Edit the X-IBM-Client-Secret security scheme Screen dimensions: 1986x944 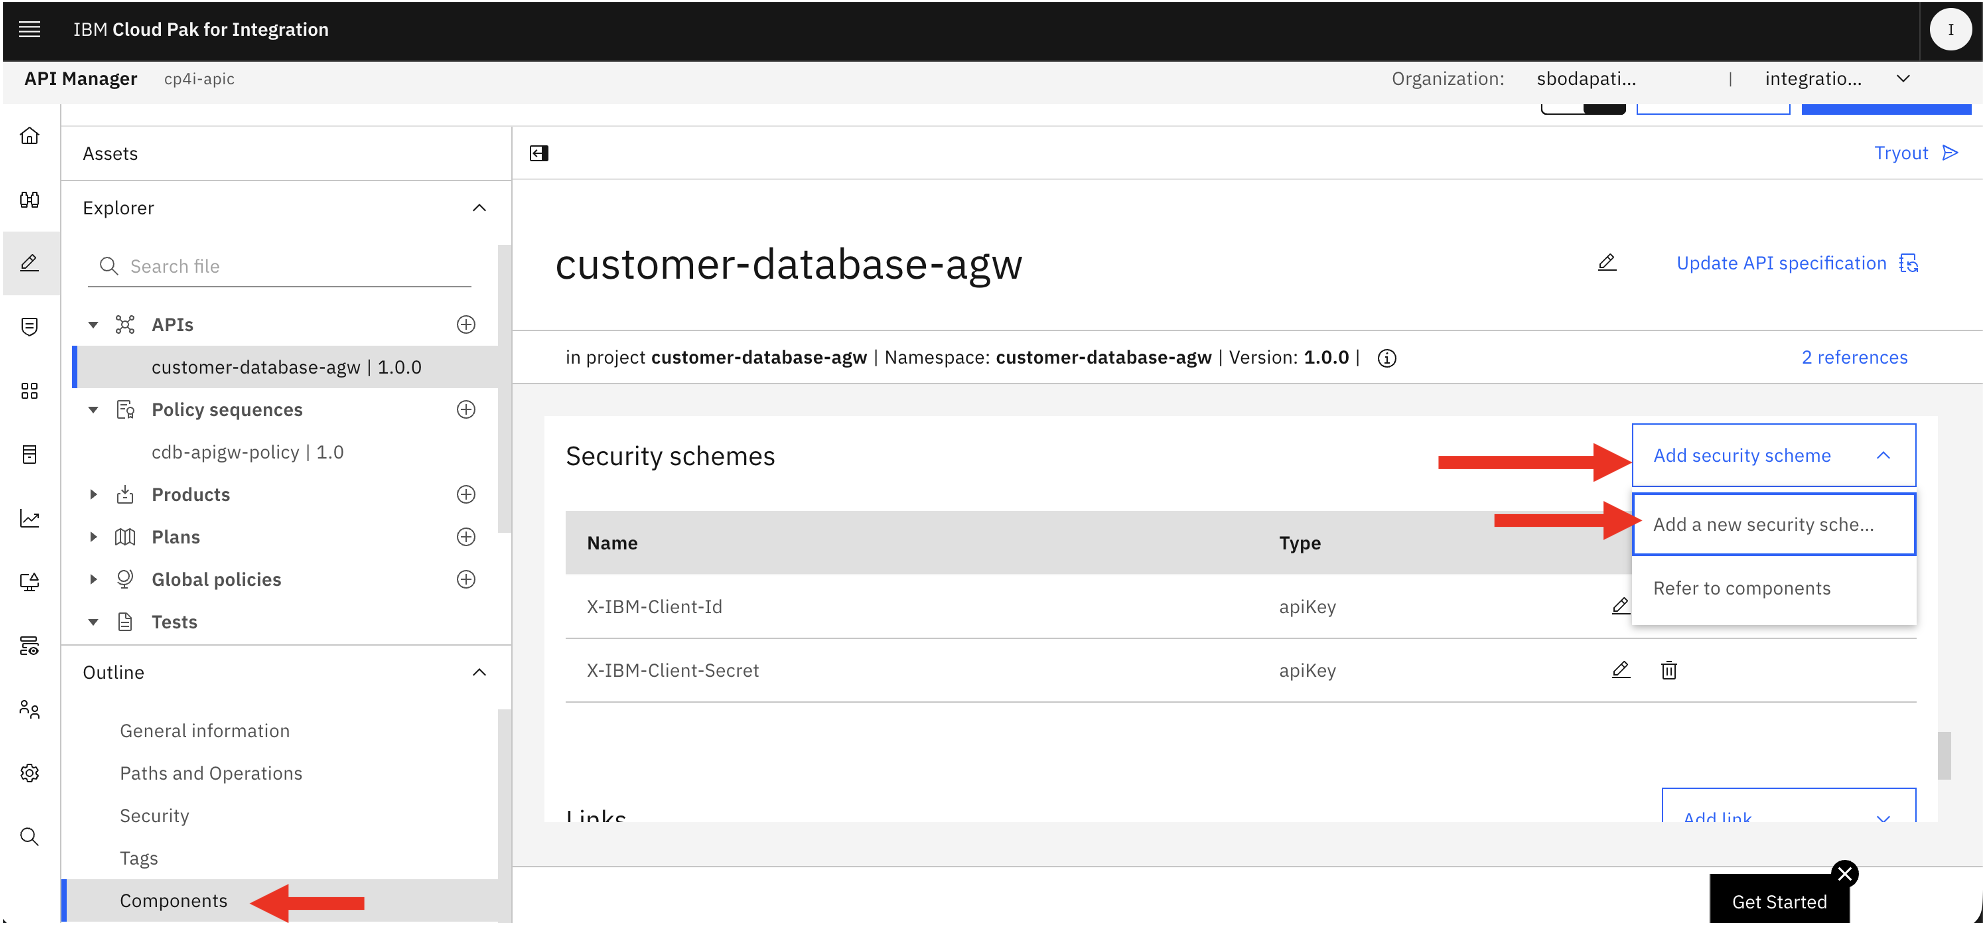1621,670
